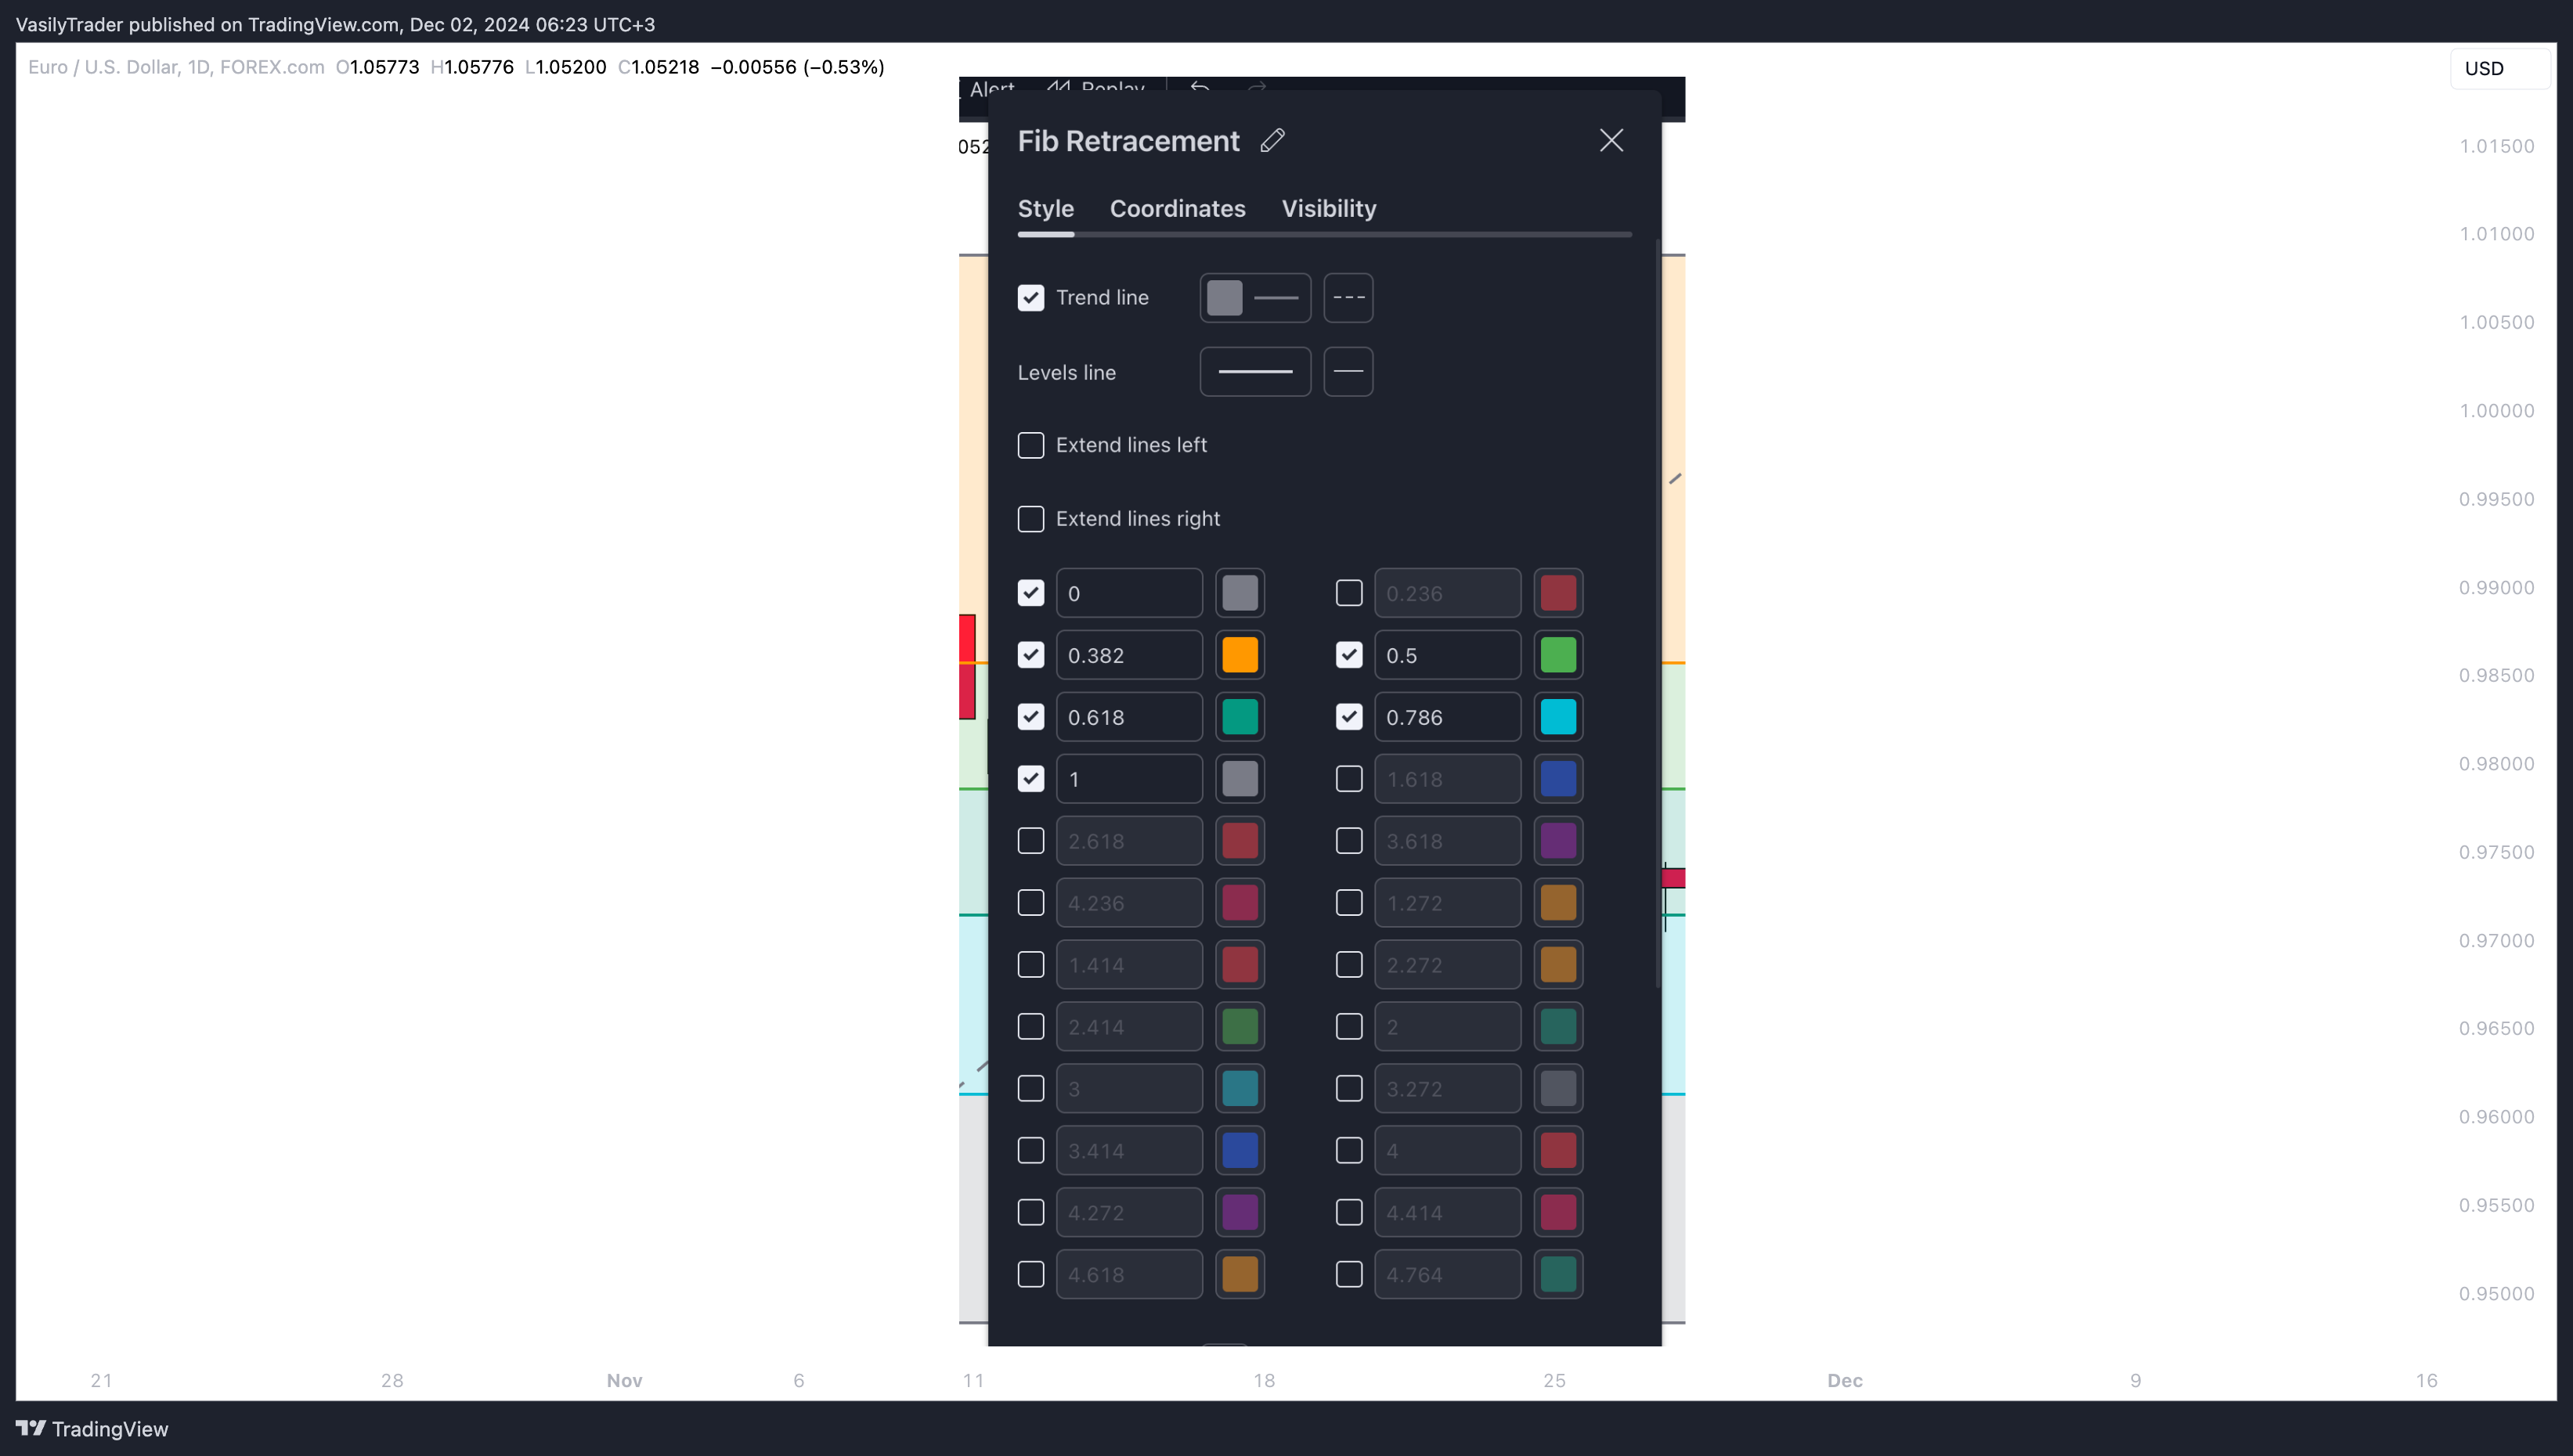Screen dimensions: 2573x1456
Task: Uncheck the 0.618 level checkbox
Action: (x=1030, y=717)
